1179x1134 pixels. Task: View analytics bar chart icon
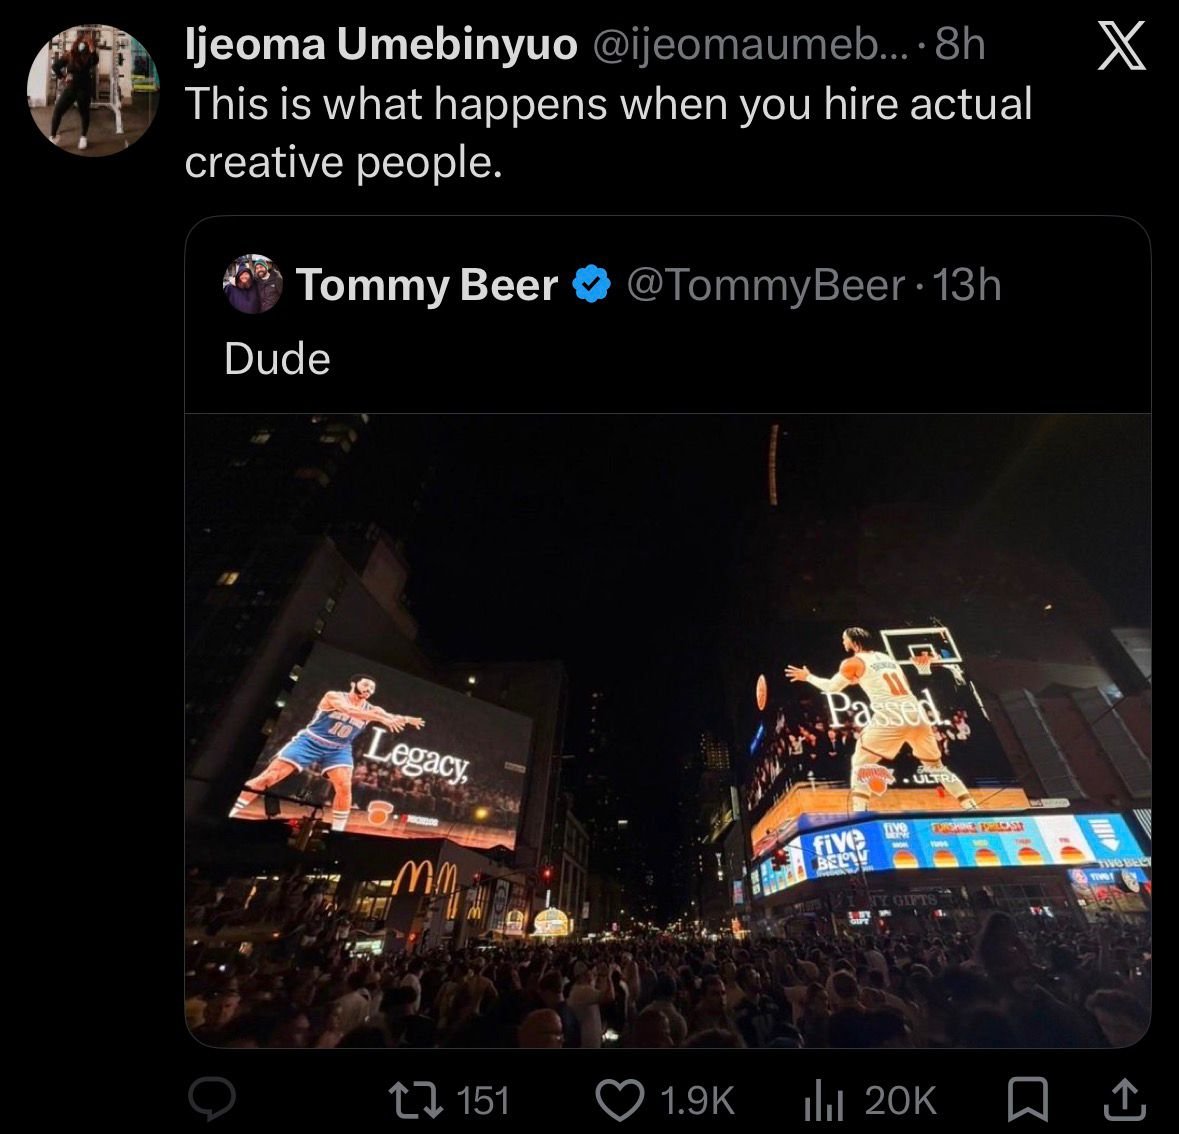pos(823,1100)
